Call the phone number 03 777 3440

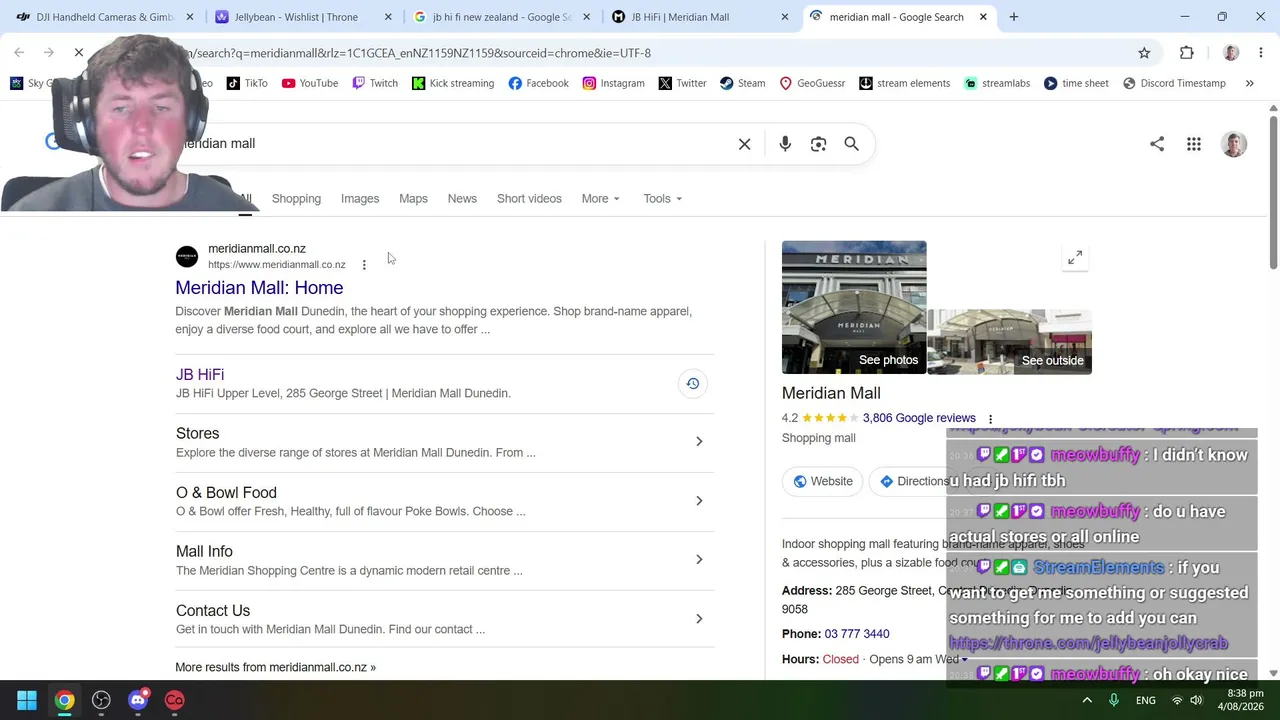coord(857,634)
